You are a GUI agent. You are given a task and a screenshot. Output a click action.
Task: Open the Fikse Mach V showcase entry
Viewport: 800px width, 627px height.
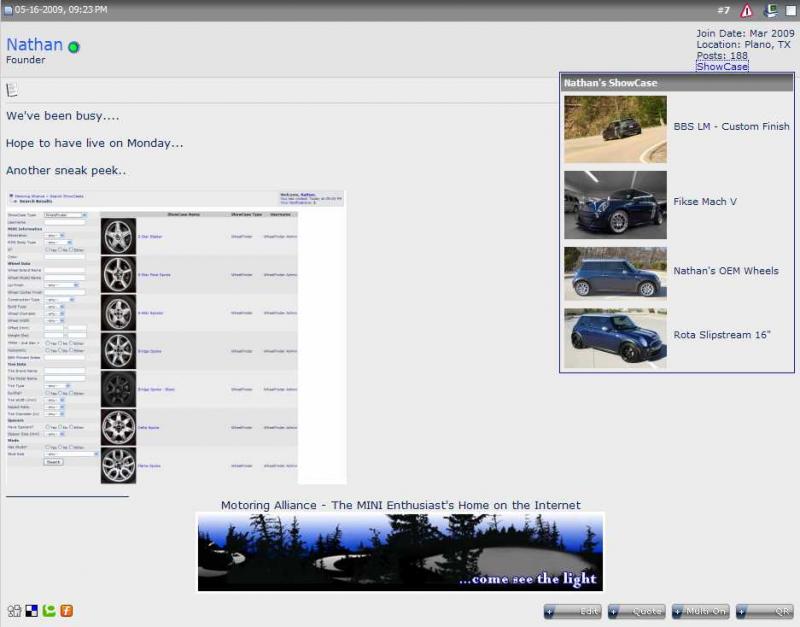pyautogui.click(x=705, y=202)
